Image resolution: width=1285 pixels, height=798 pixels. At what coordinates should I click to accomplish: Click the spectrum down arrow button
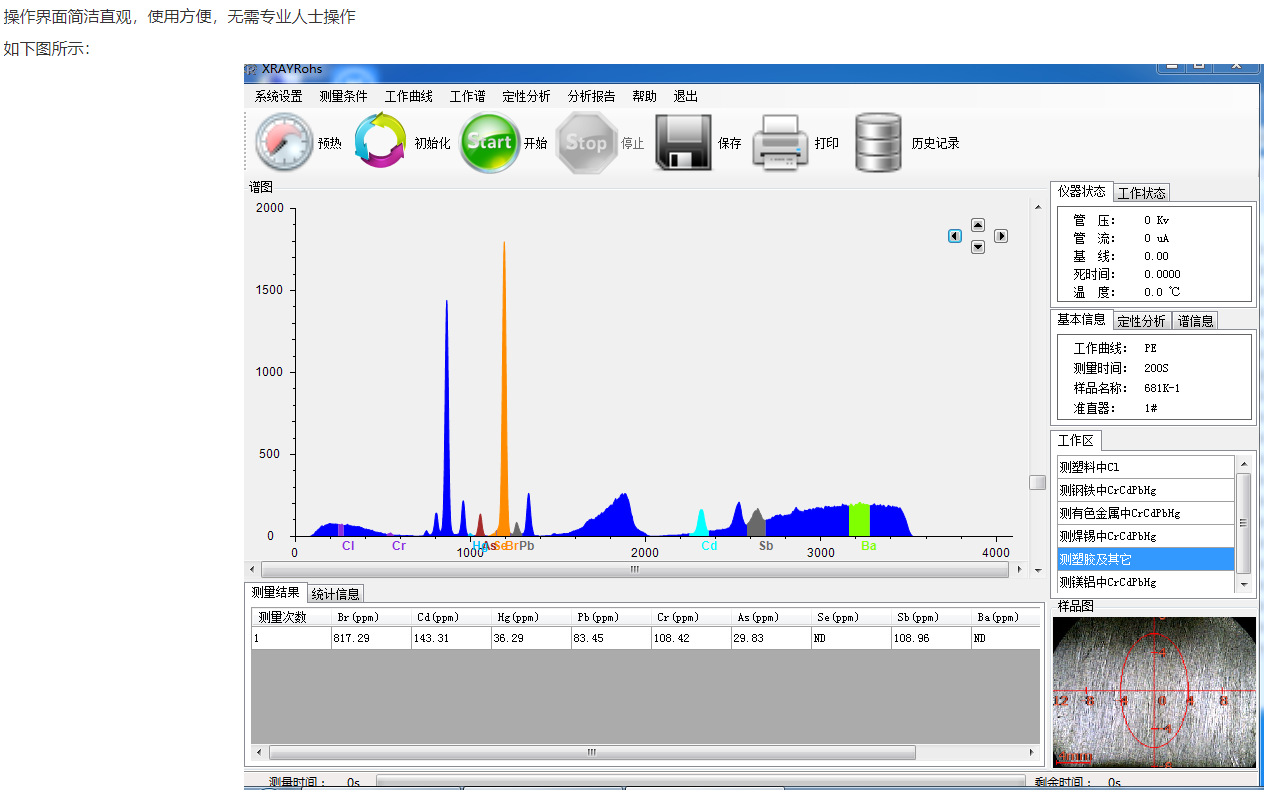pyautogui.click(x=978, y=247)
